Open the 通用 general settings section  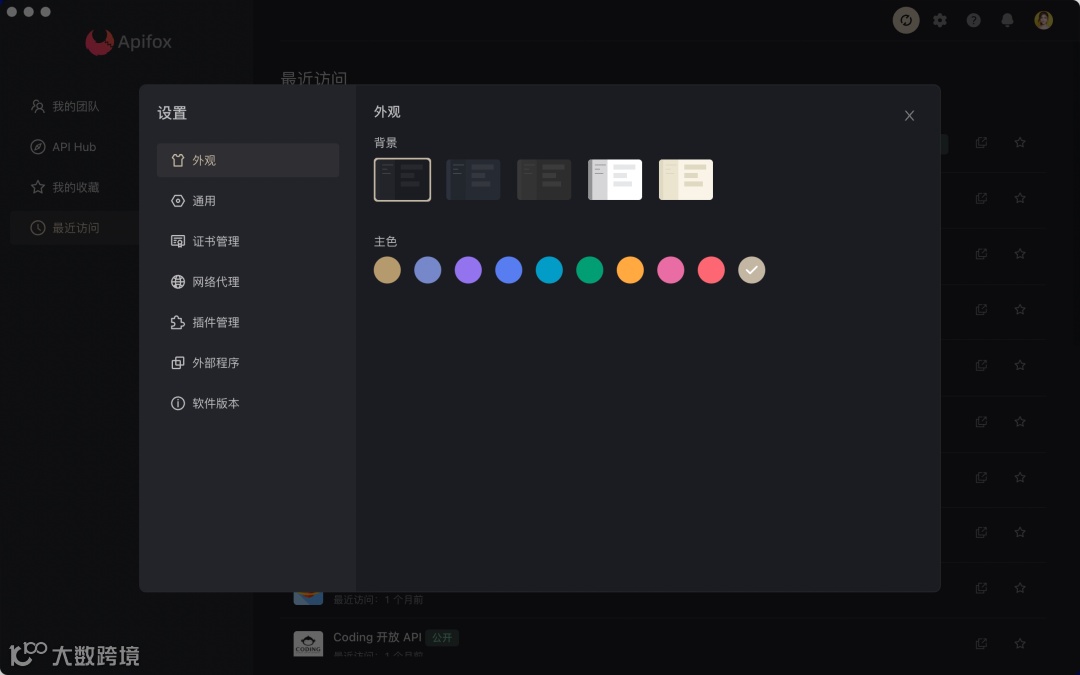click(x=247, y=201)
